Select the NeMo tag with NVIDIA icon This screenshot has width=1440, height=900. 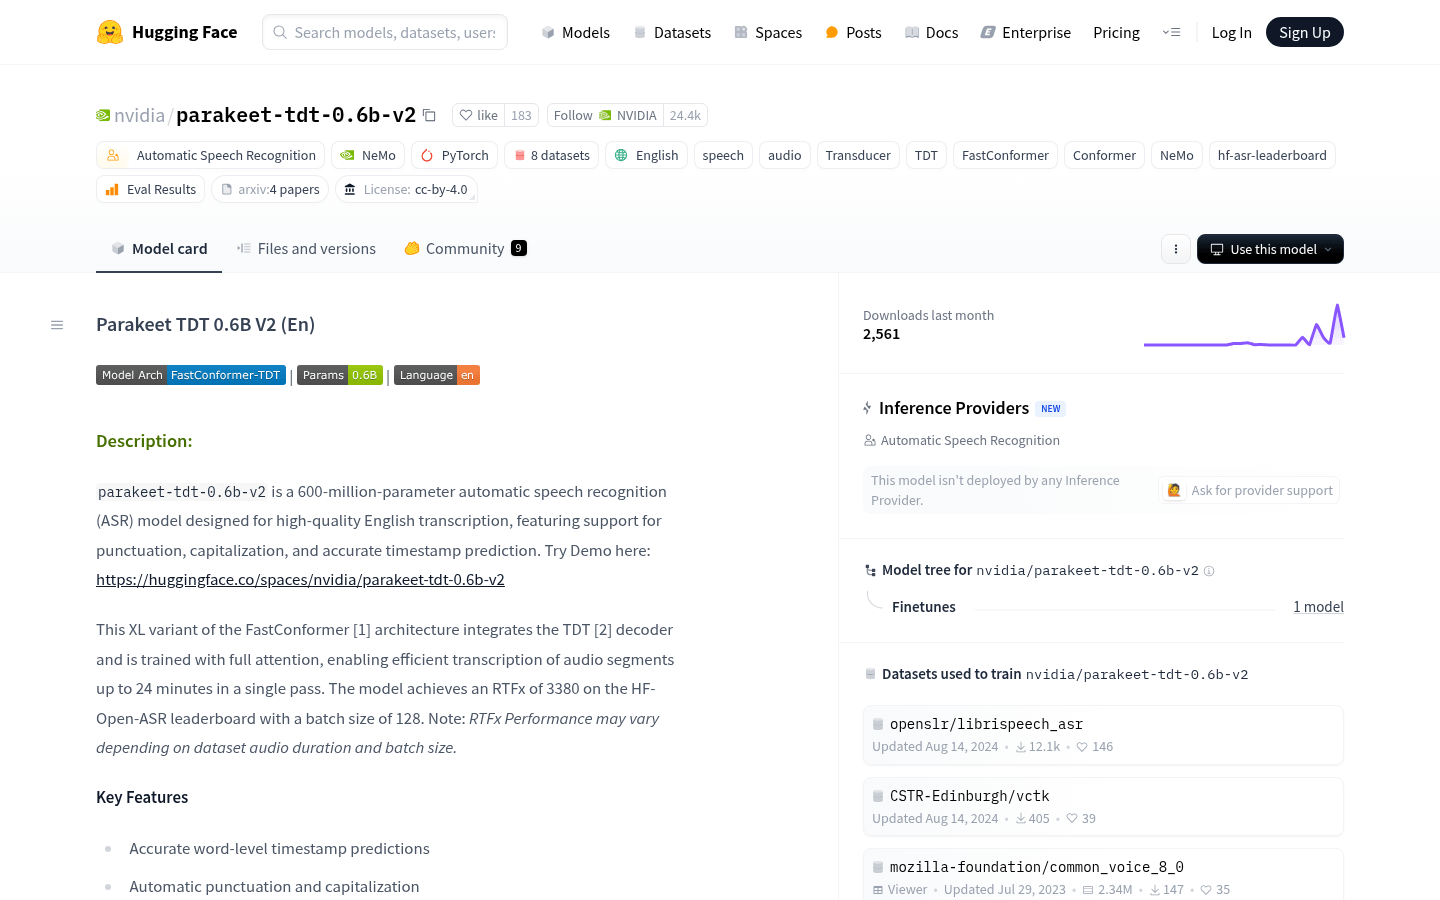point(368,155)
